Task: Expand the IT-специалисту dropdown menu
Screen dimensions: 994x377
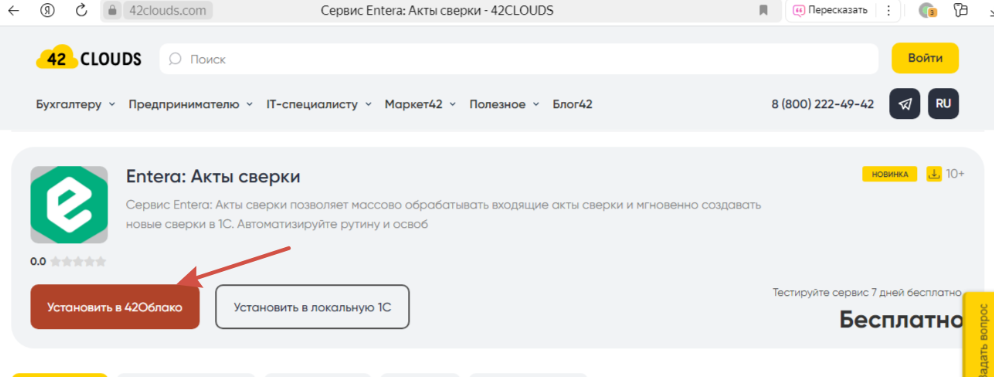Action: coord(318,105)
